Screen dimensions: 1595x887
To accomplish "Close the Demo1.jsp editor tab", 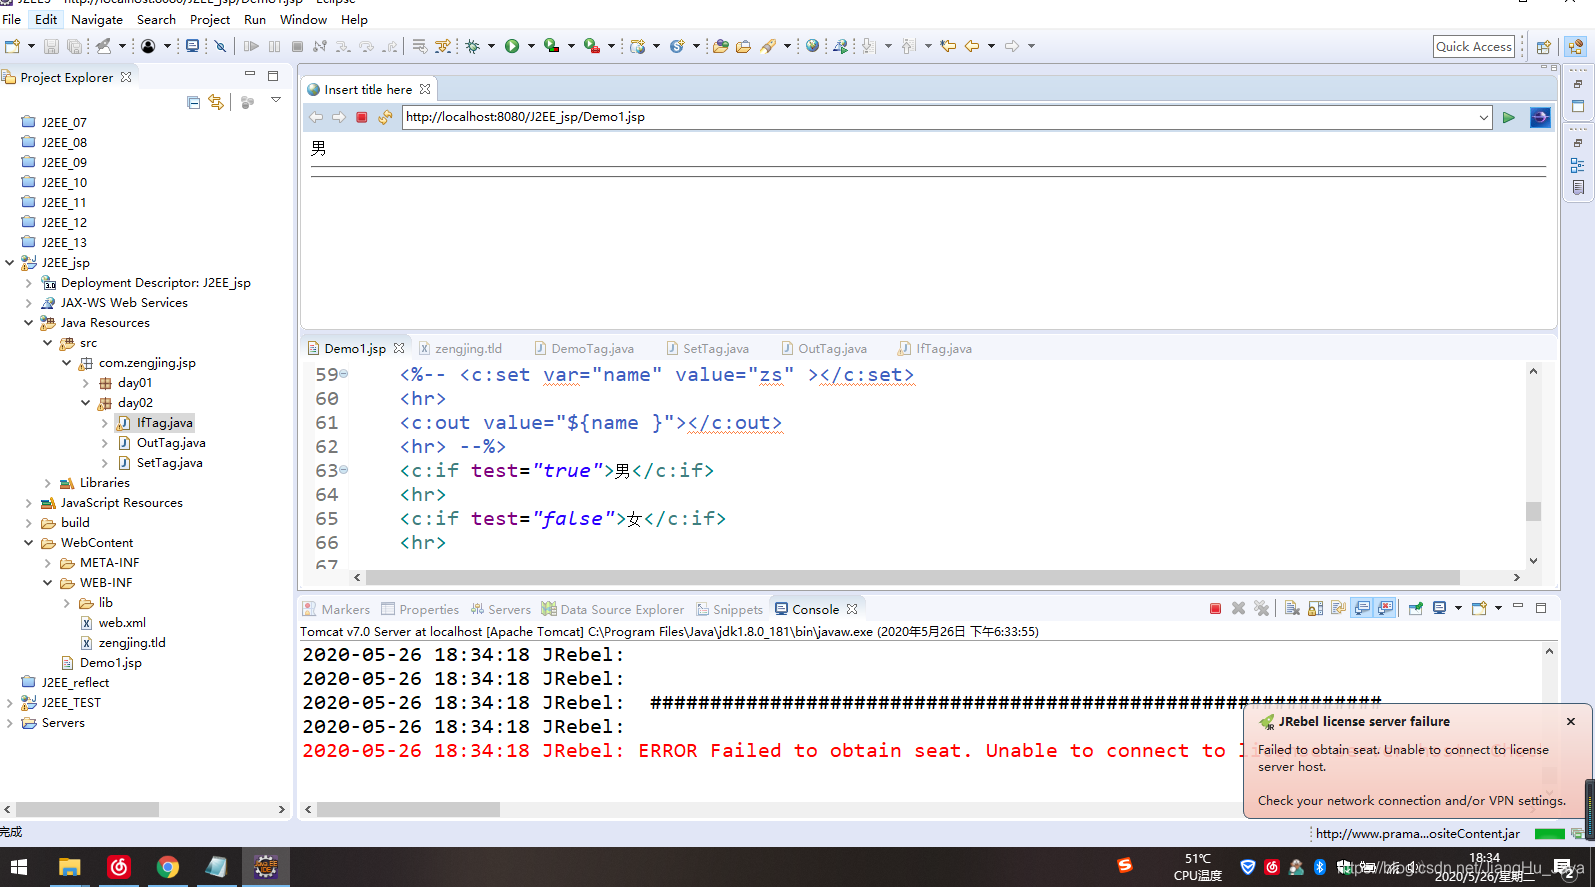I will (399, 348).
